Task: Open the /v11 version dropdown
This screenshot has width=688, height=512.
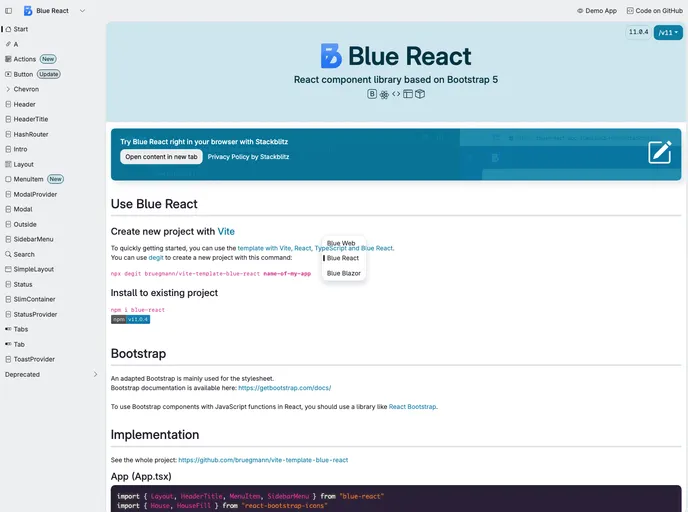Action: [668, 32]
